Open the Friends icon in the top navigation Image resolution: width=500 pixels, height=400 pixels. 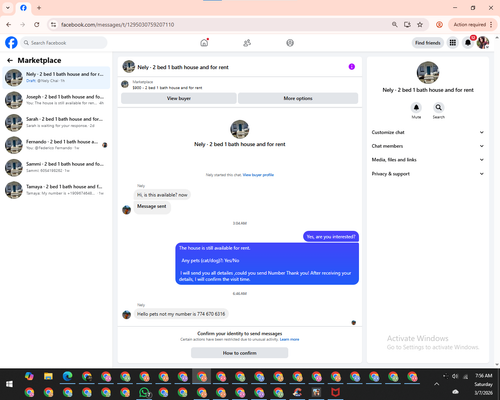[247, 43]
